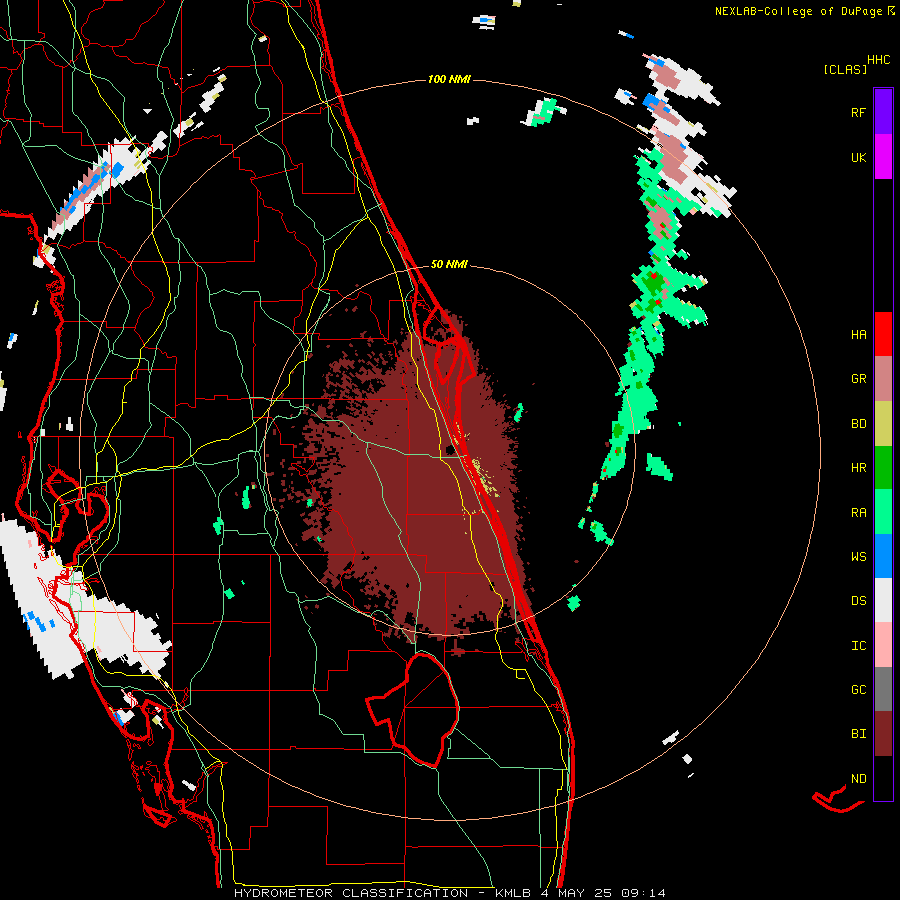Screen dimensions: 900x900
Task: Click the BD yellow legend swatch
Action: (x=883, y=423)
